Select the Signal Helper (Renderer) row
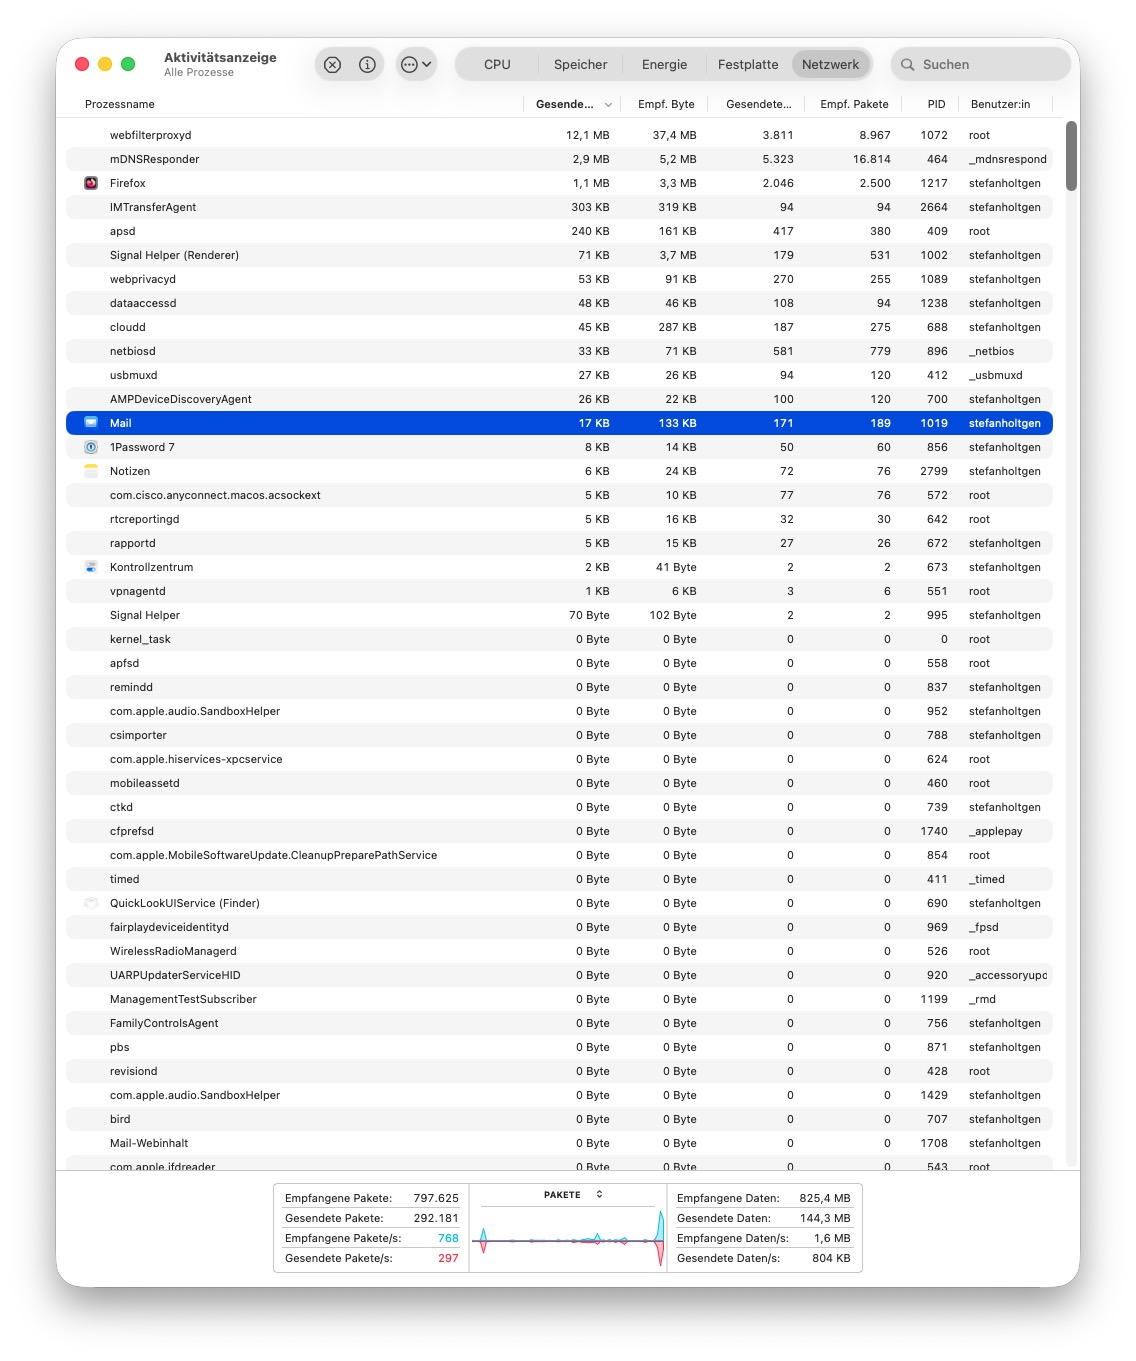This screenshot has width=1136, height=1361. point(559,255)
